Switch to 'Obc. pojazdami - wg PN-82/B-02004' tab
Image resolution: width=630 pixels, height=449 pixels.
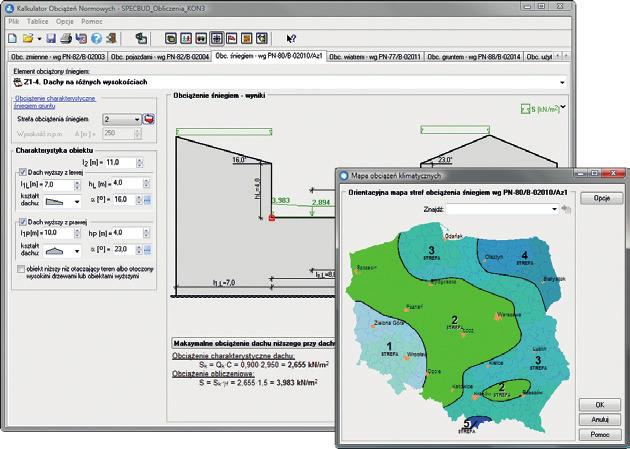pyautogui.click(x=160, y=57)
